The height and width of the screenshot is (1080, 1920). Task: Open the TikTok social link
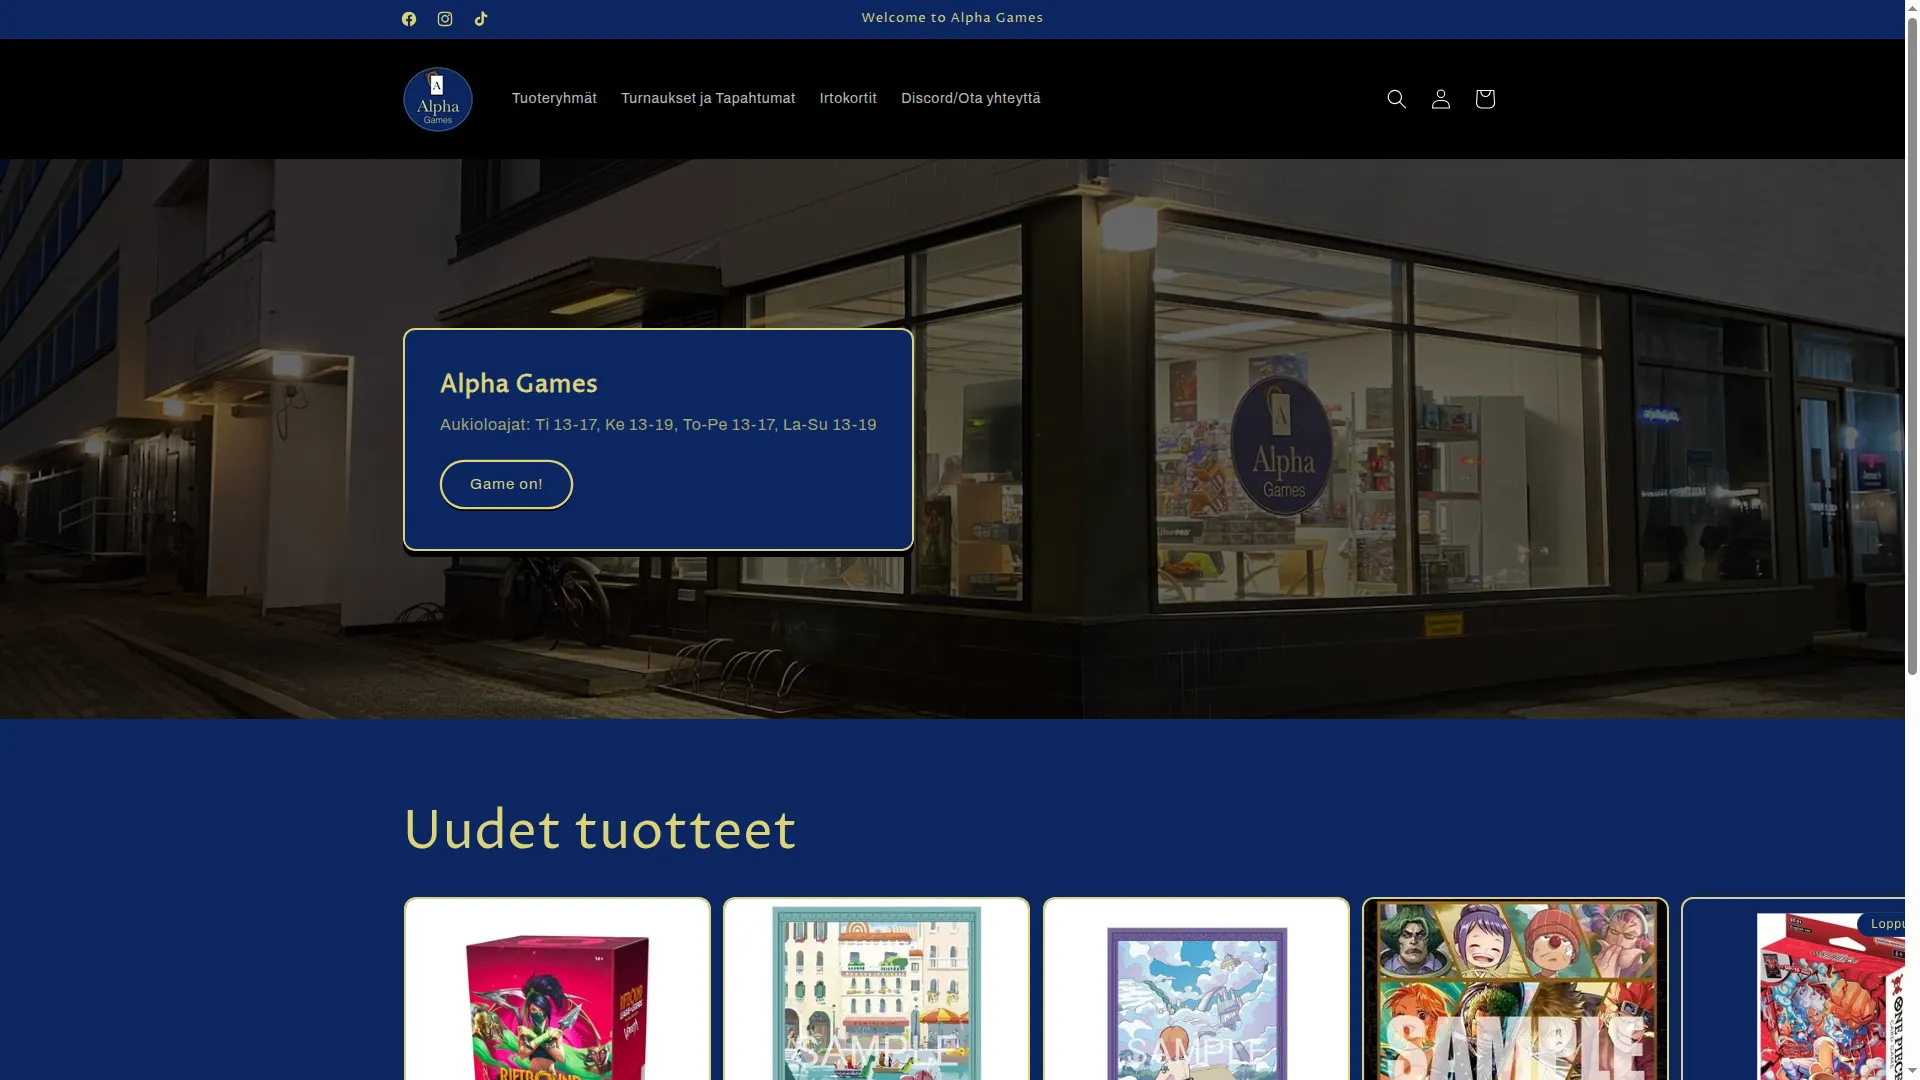[481, 19]
